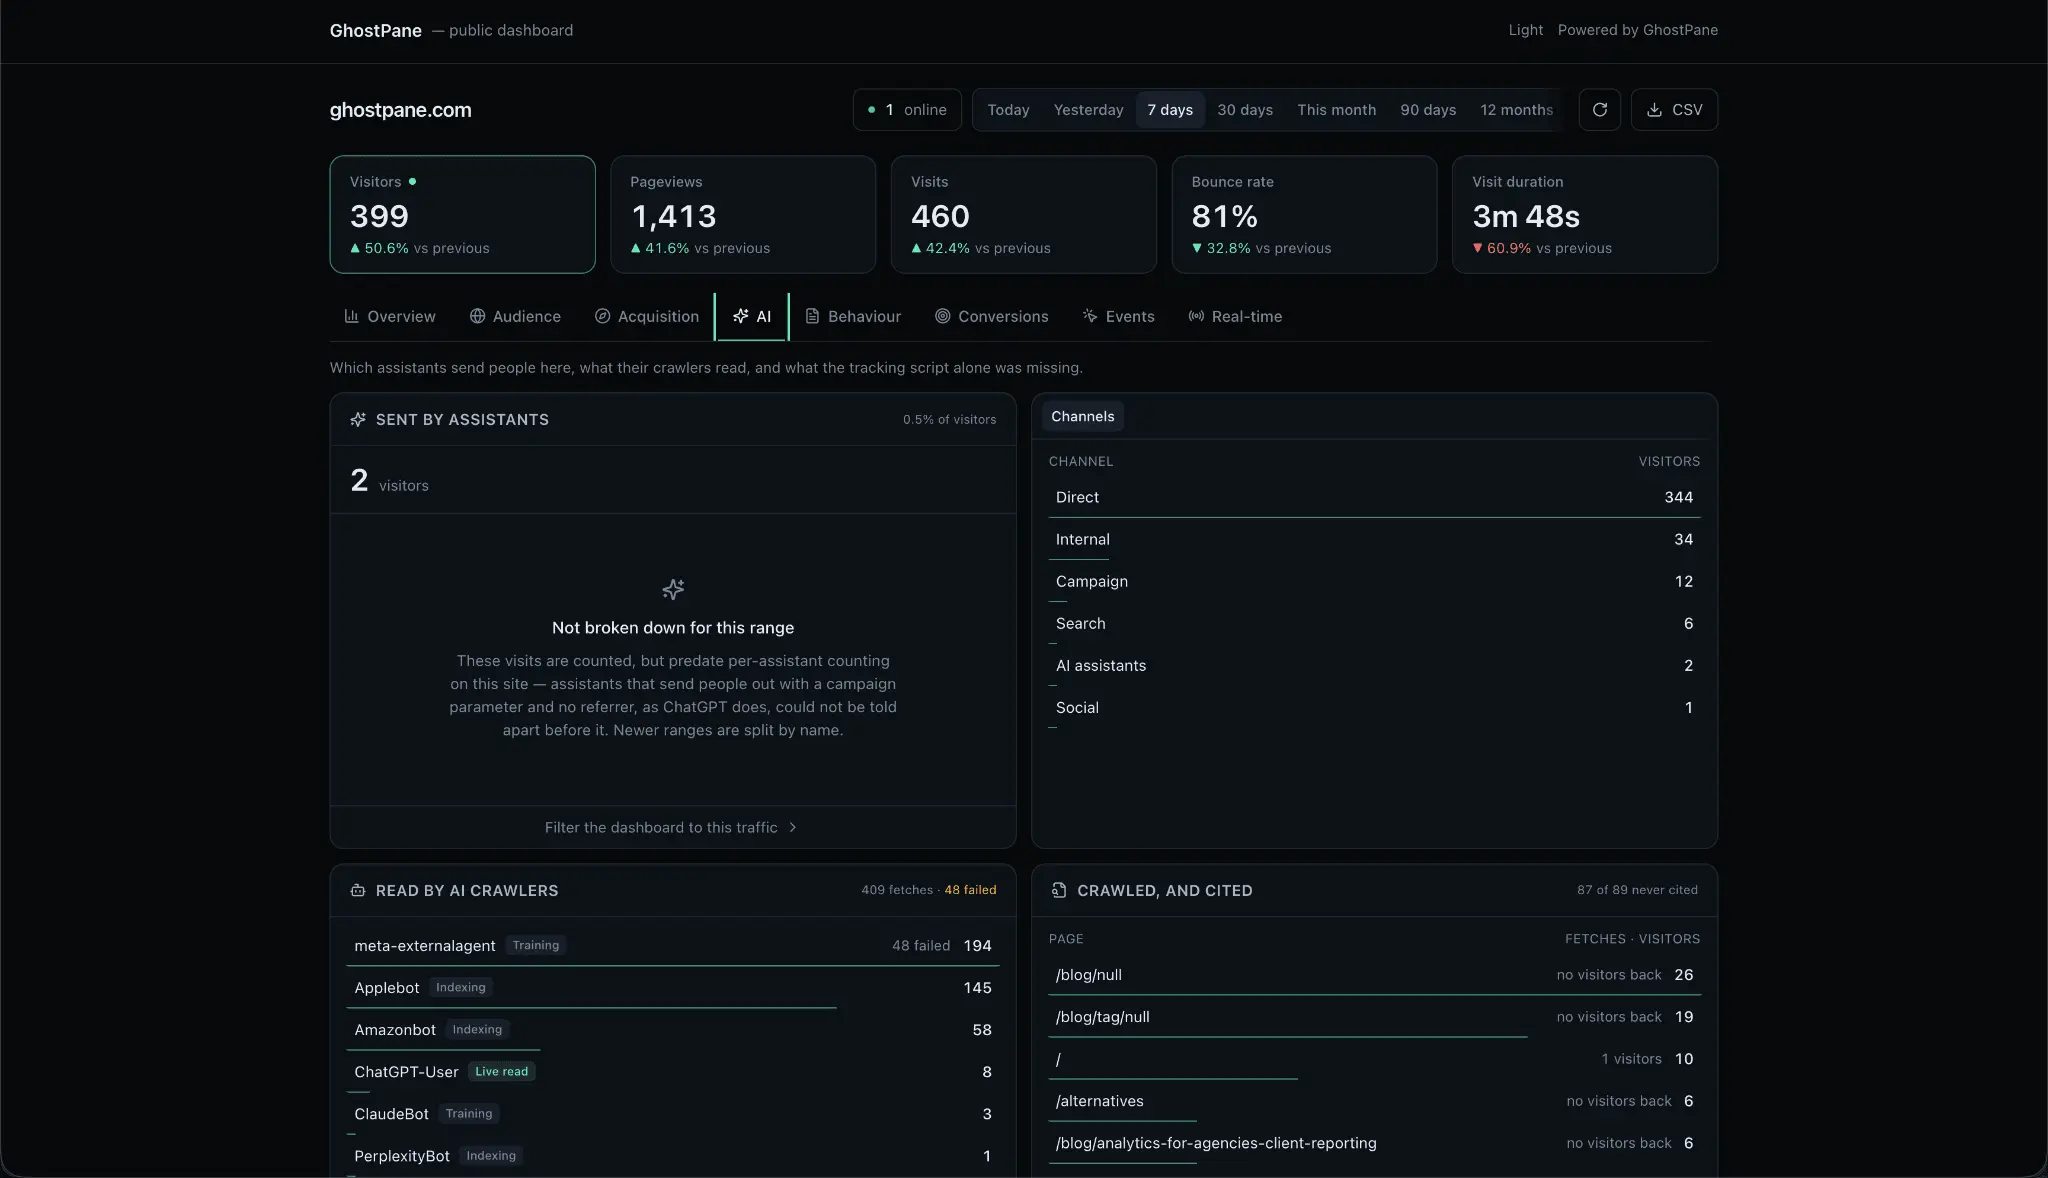
Task: Click the /blog/analytics-for-agencies-client-reporting row
Action: coord(1374,1143)
